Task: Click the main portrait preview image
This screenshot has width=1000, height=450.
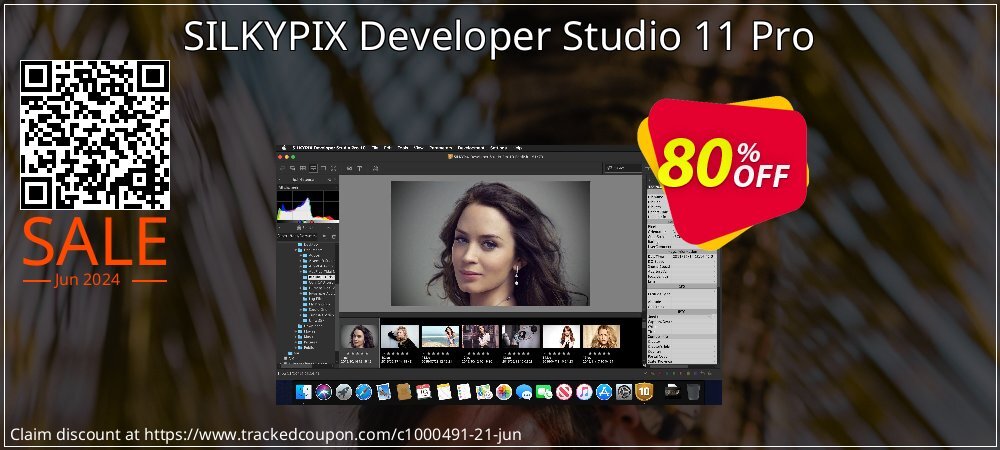Action: pyautogui.click(x=490, y=243)
